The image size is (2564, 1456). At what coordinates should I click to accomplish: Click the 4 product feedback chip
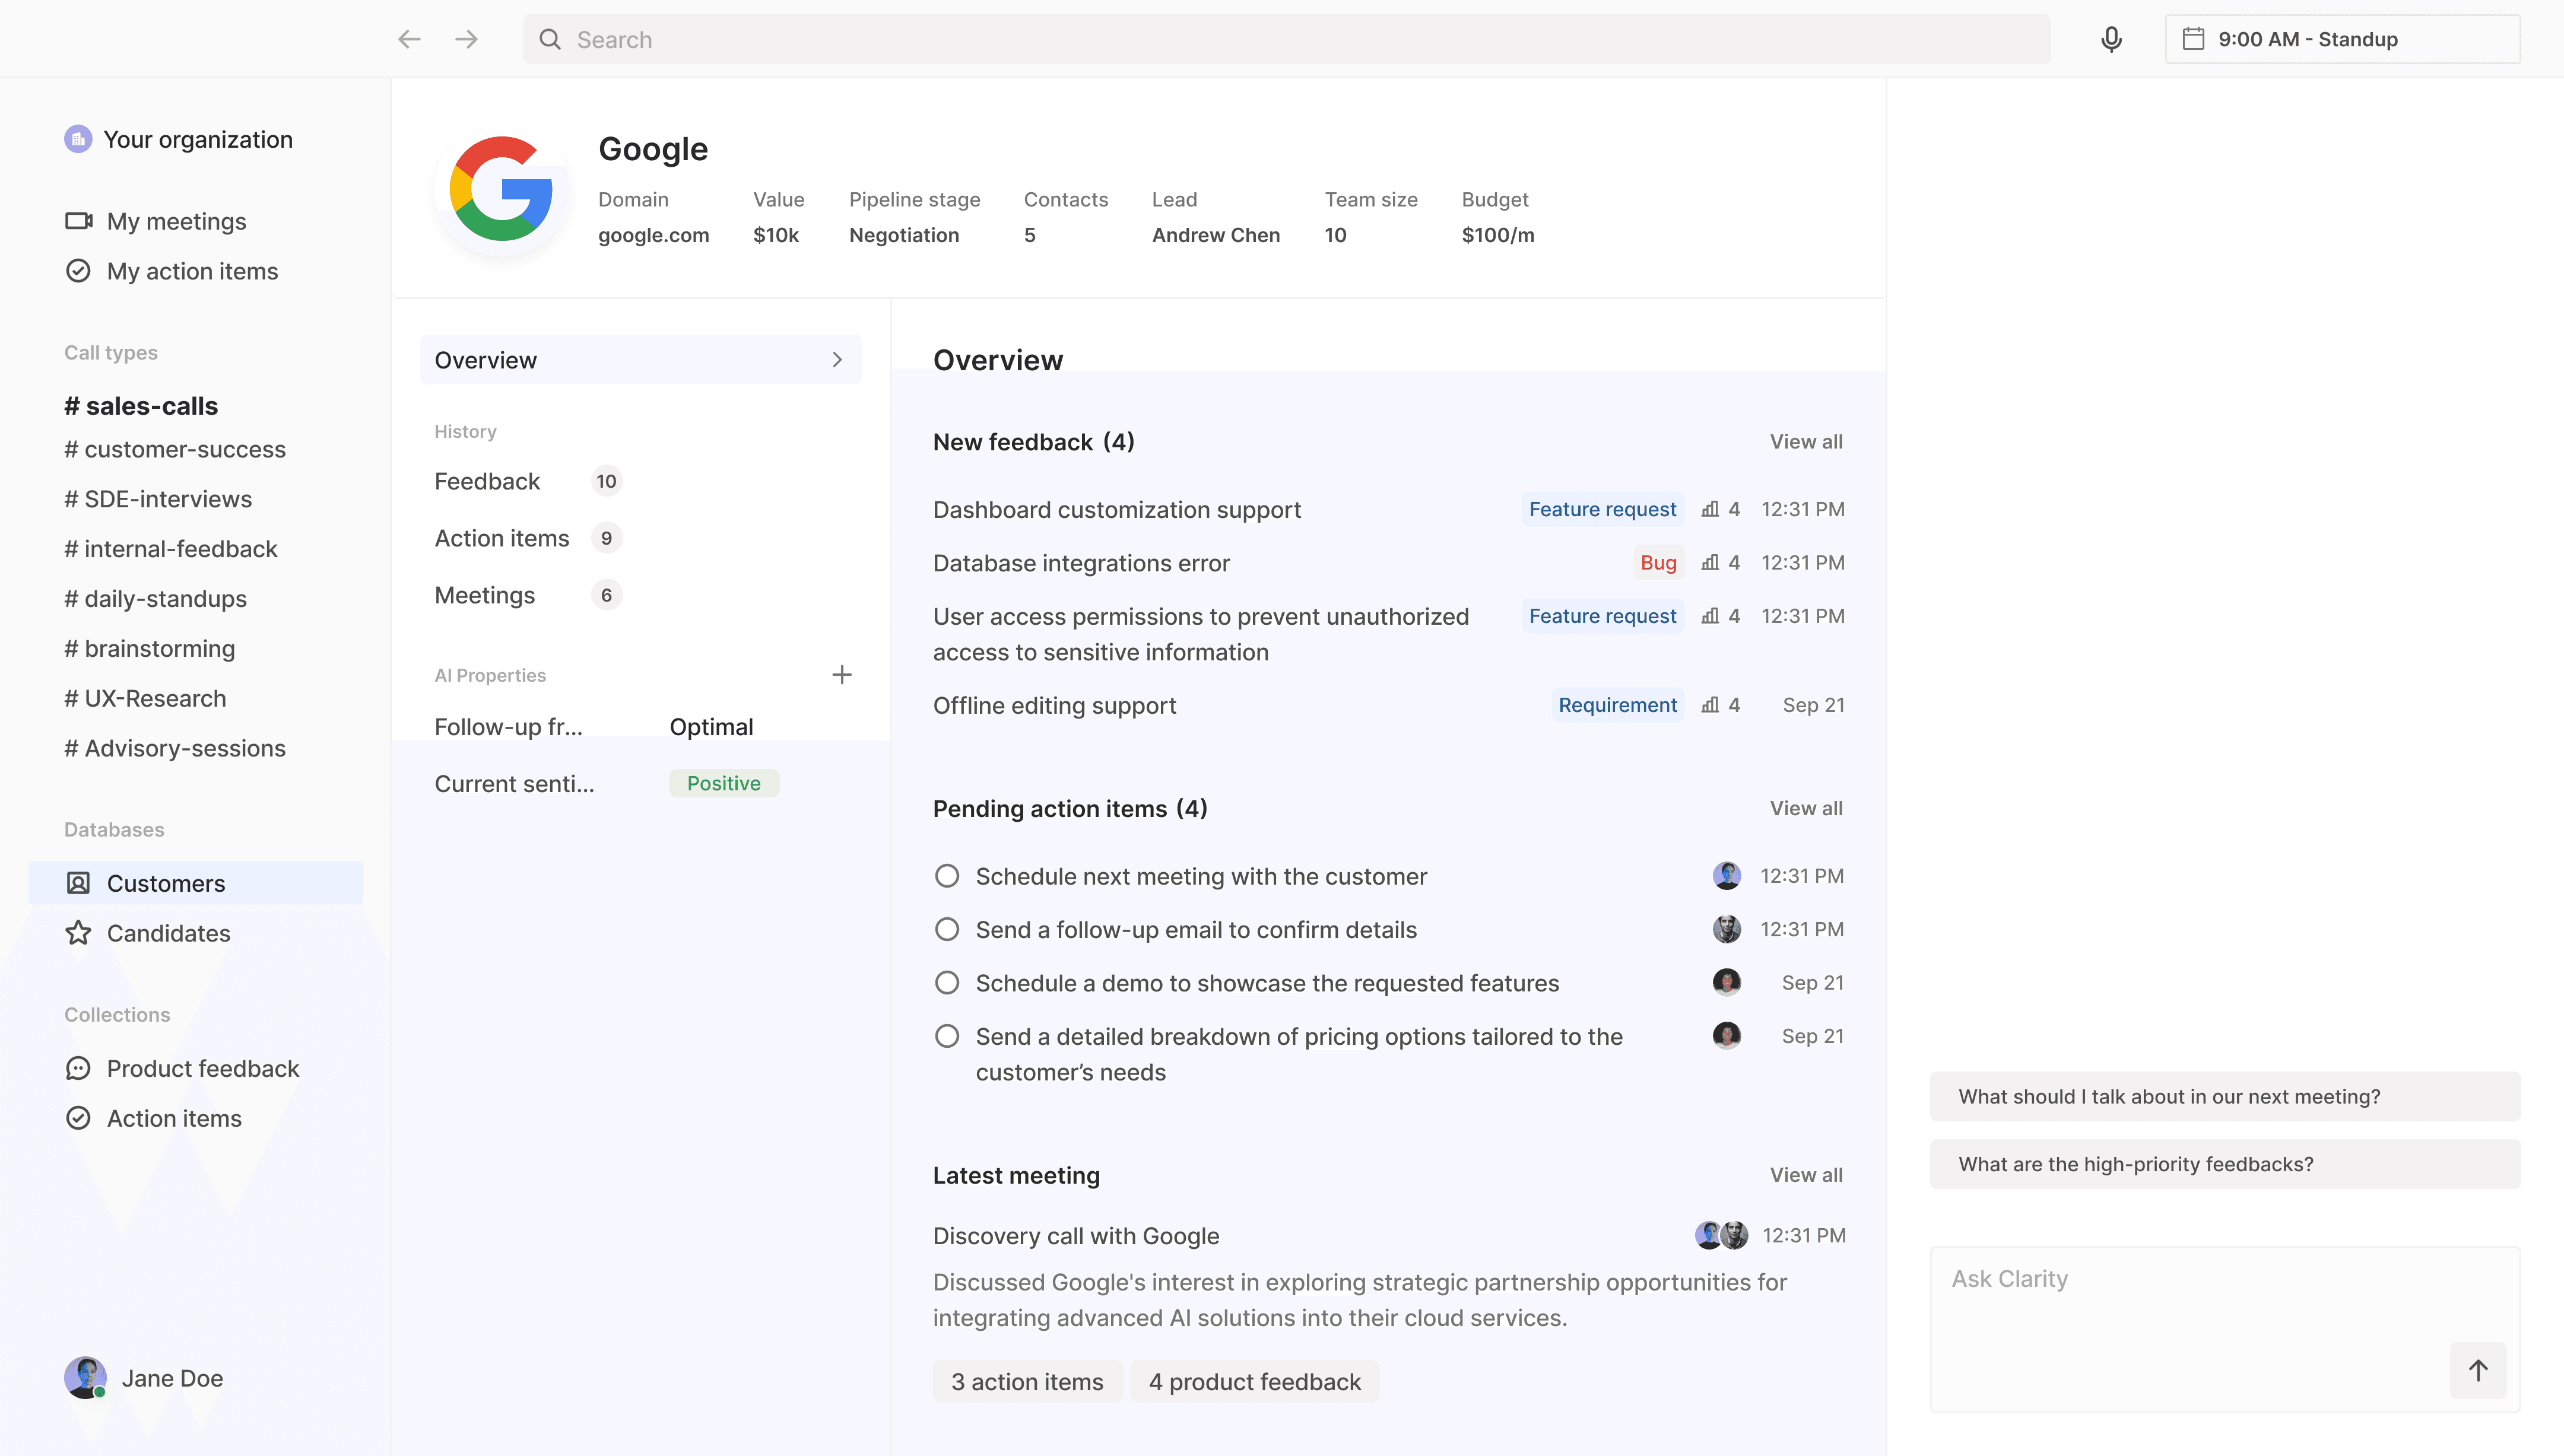click(x=1254, y=1381)
